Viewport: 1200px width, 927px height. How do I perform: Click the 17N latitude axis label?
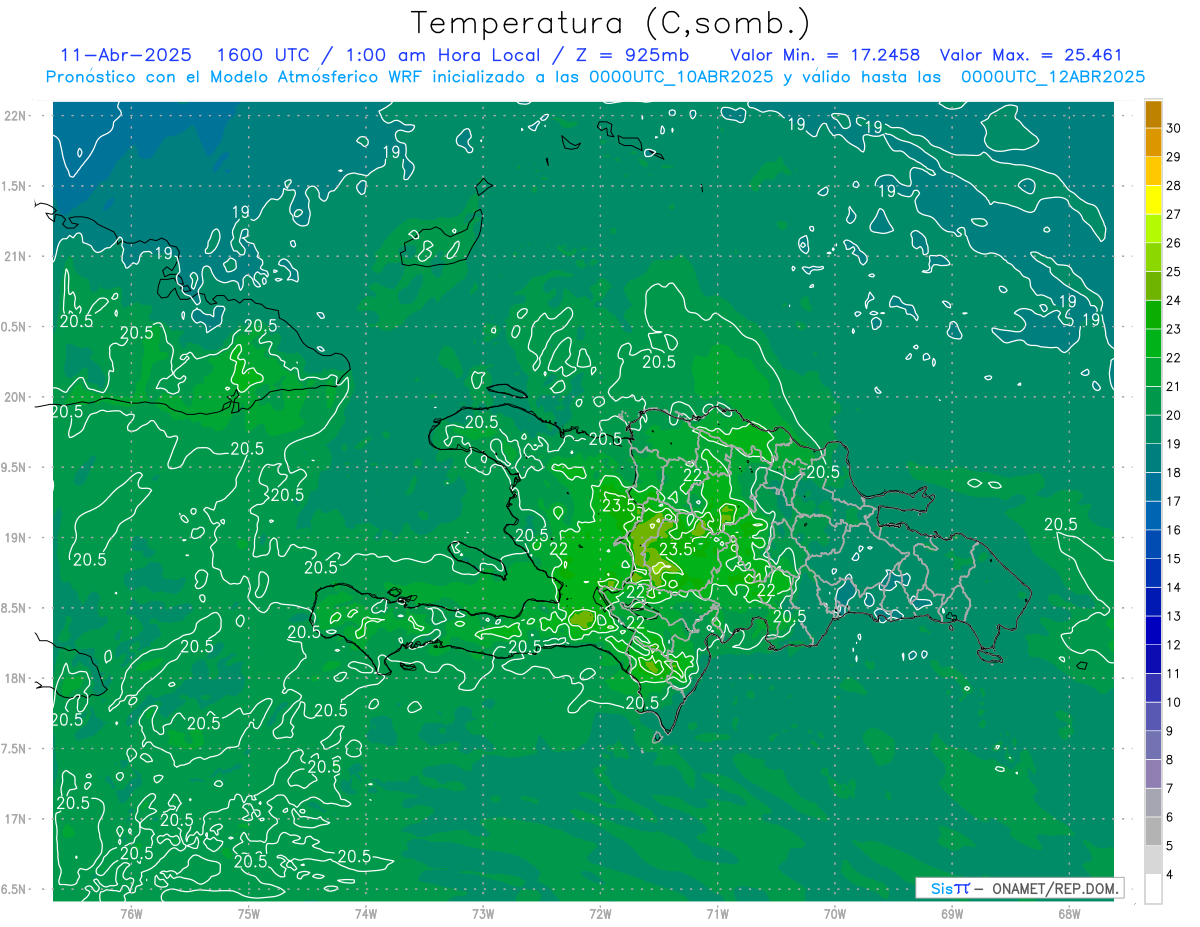point(17,819)
